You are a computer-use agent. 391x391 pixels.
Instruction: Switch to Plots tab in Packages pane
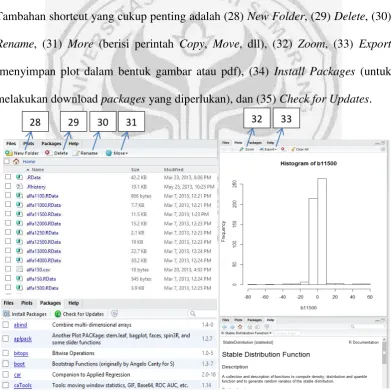point(27,303)
